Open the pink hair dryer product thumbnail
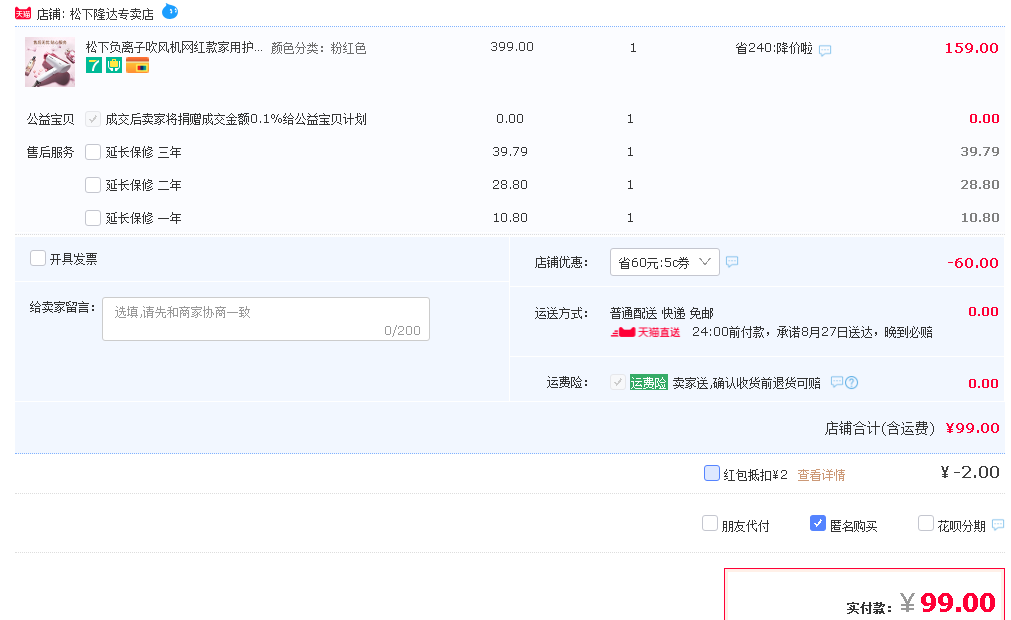This screenshot has width=1011, height=620. [x=50, y=62]
